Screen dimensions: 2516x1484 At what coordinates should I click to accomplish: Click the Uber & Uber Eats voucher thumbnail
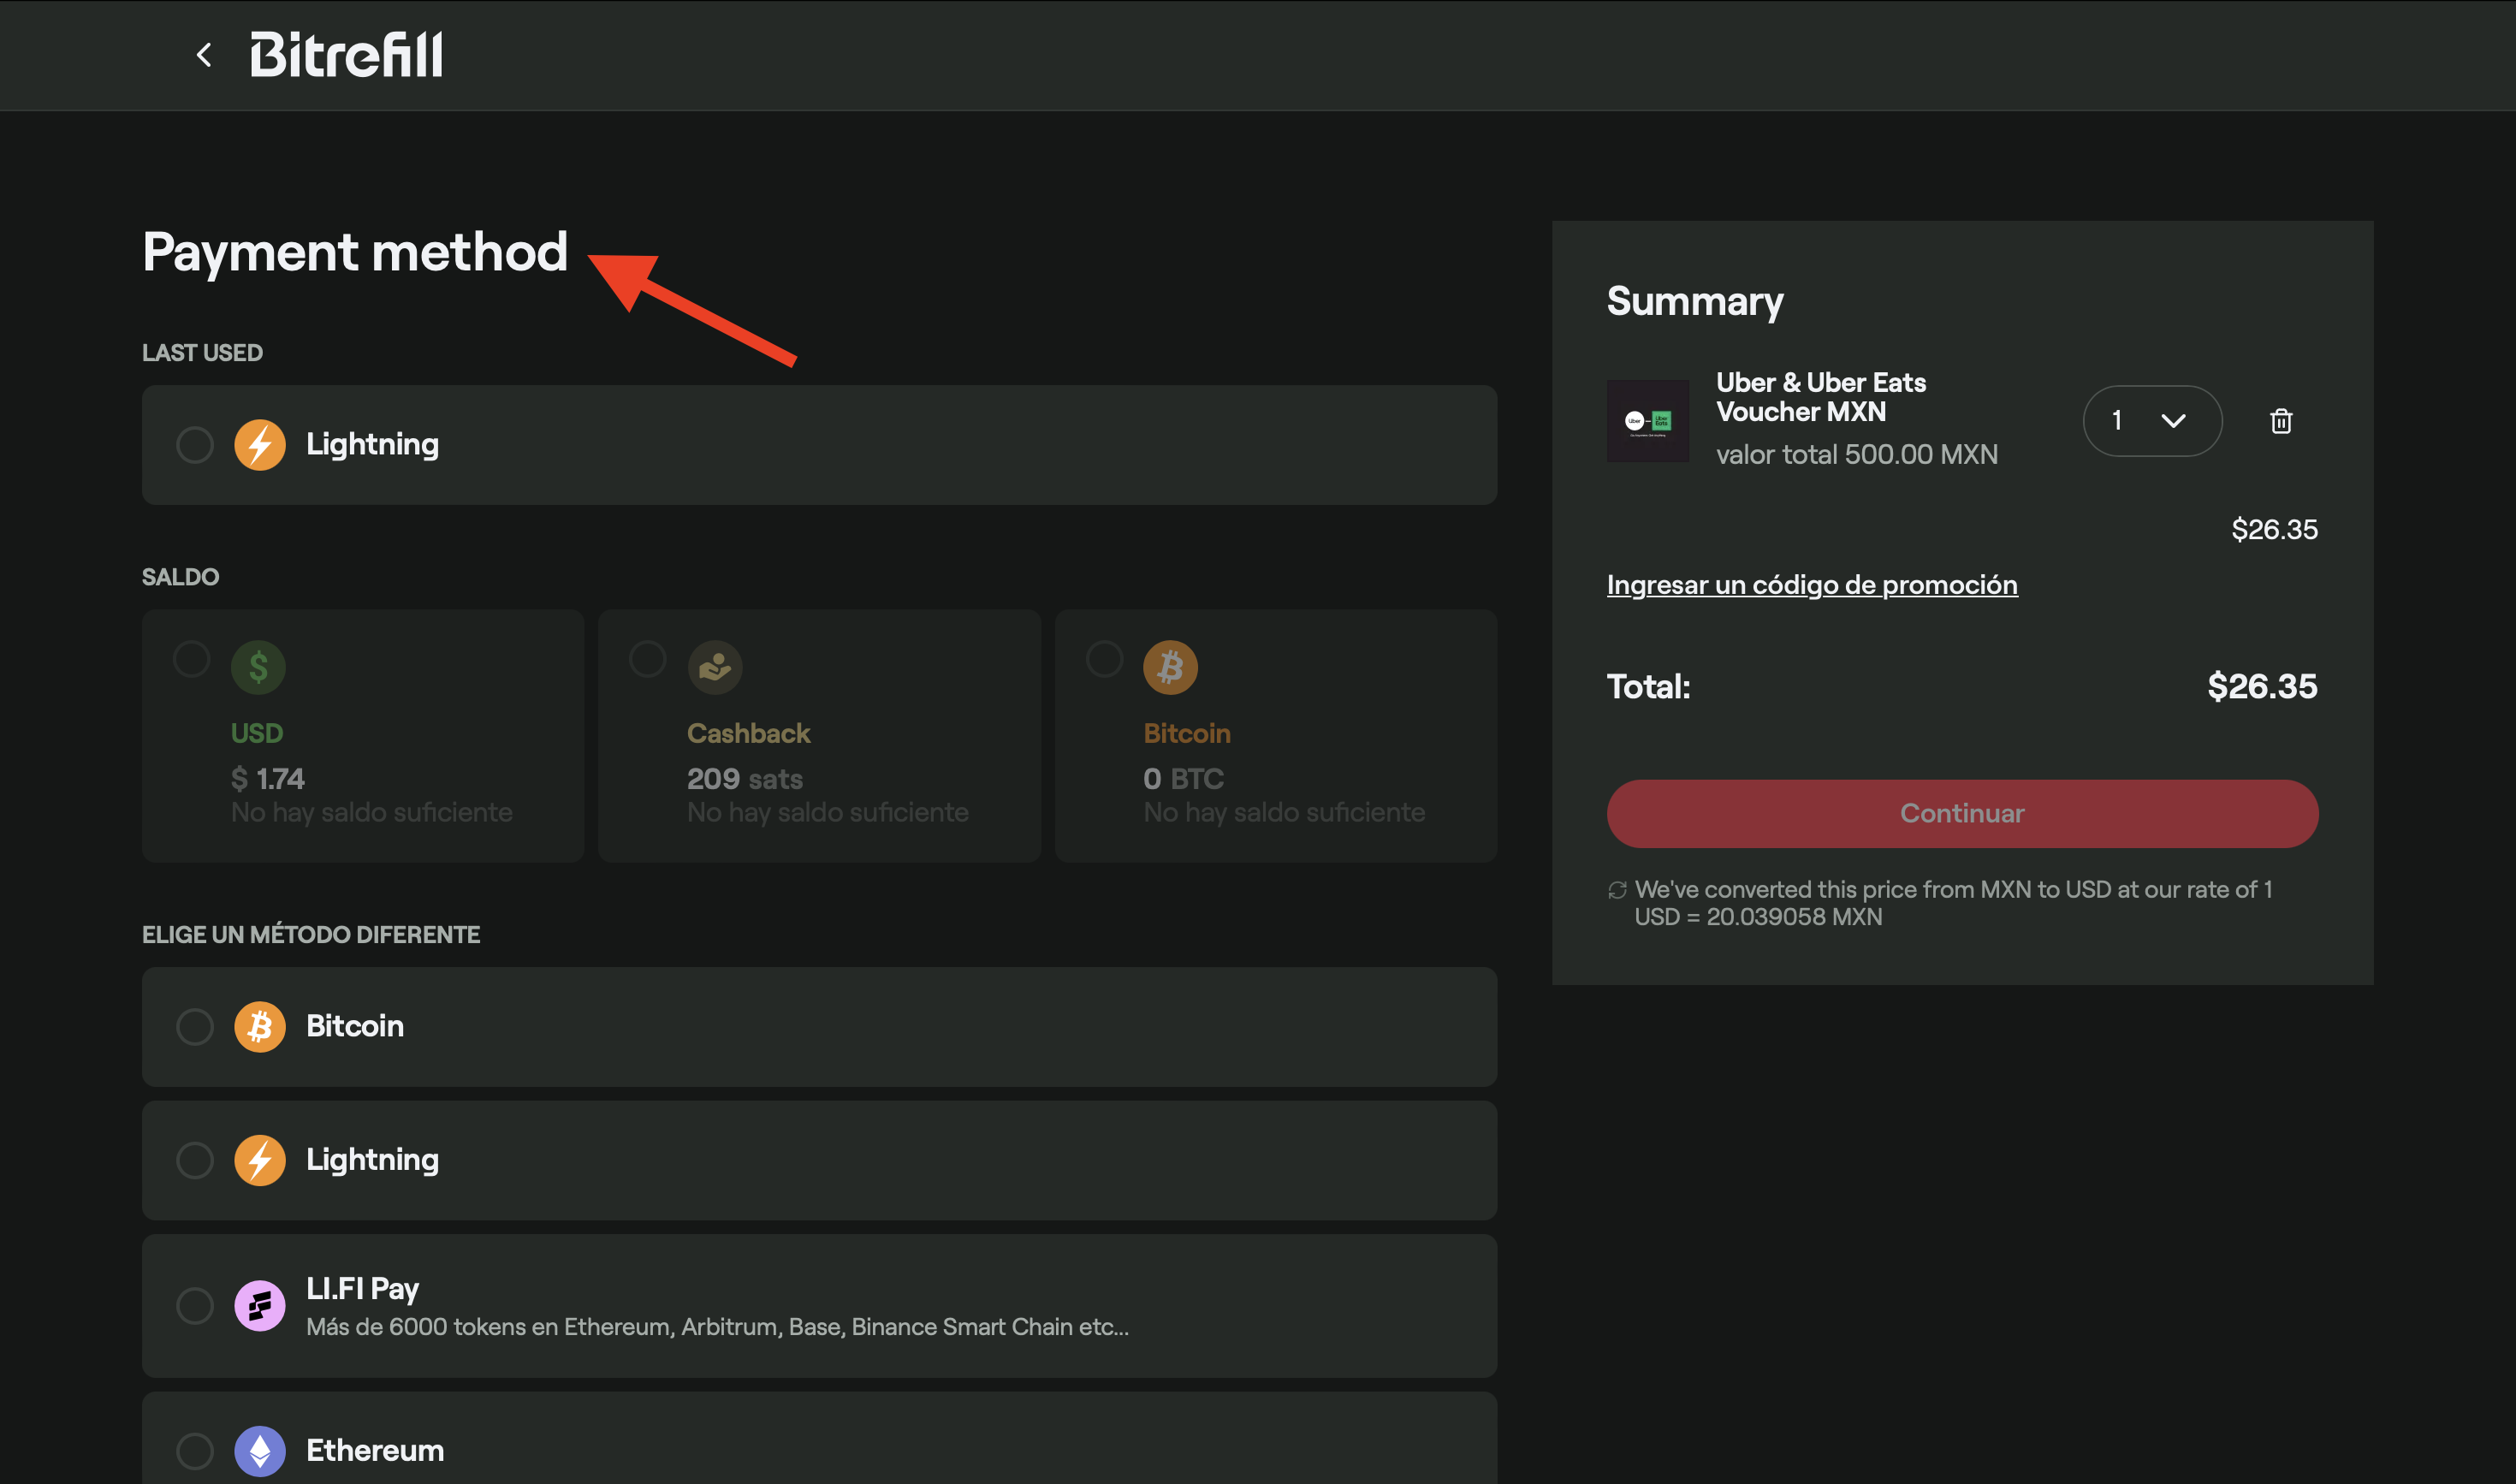coord(1648,421)
